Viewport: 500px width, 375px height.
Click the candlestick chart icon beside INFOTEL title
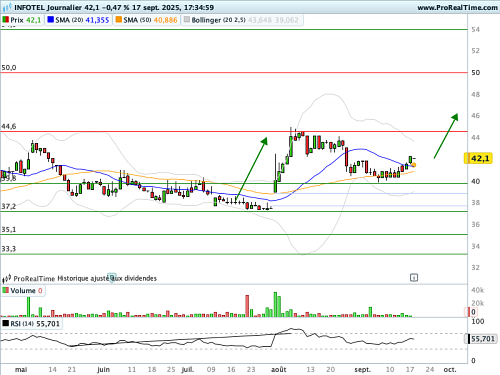7,7
